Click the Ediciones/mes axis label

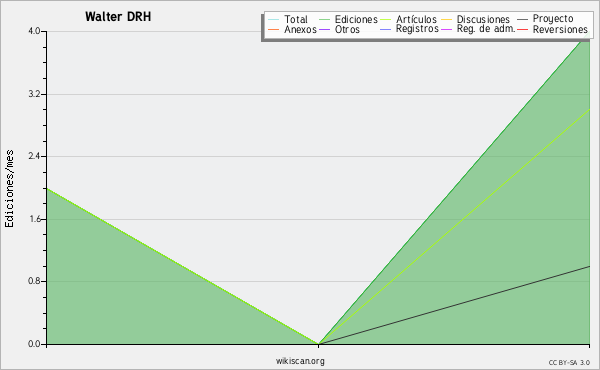9,189
